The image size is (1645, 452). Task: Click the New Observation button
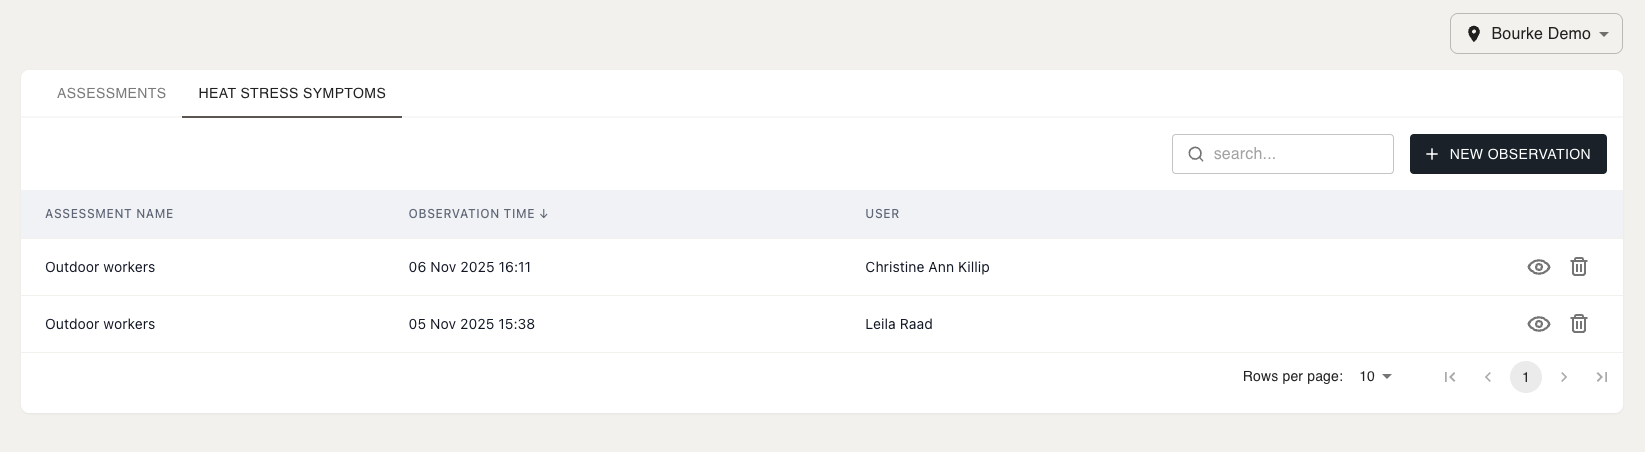pyautogui.click(x=1507, y=154)
